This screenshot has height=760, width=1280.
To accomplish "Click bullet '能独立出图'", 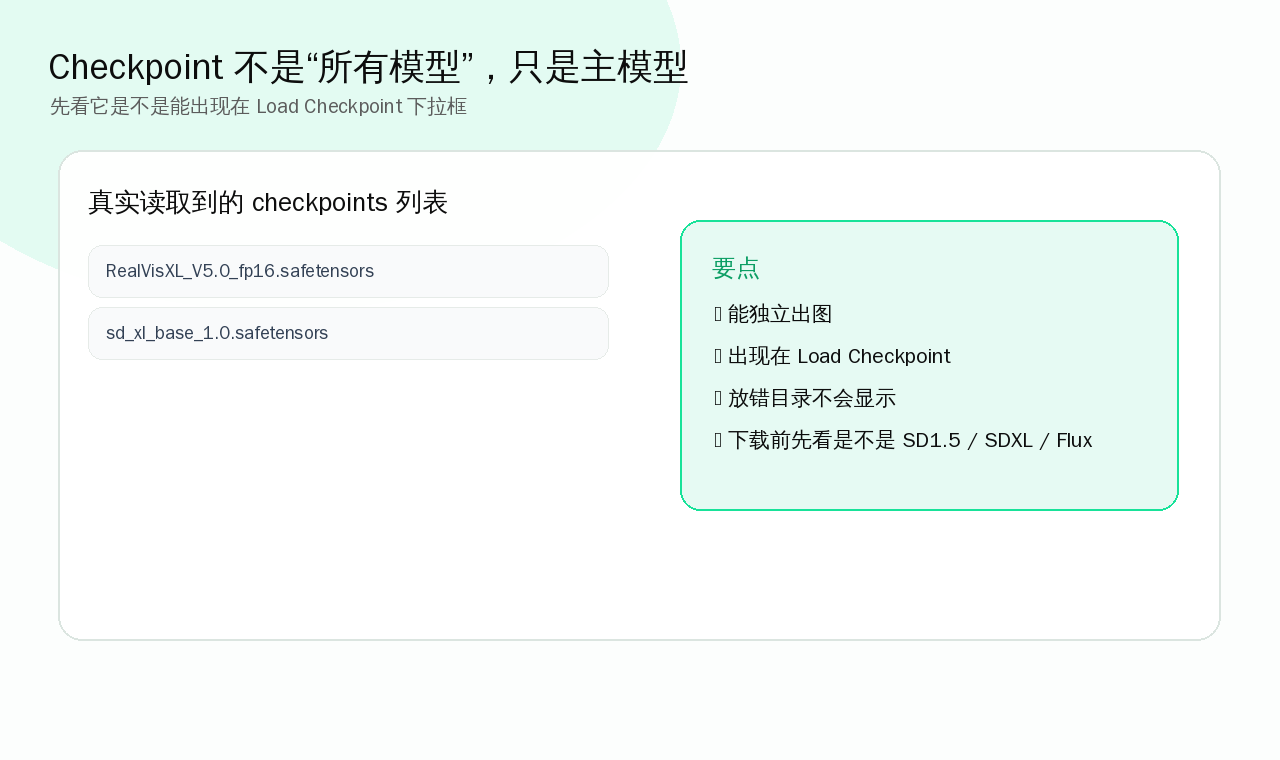I will pos(773,314).
